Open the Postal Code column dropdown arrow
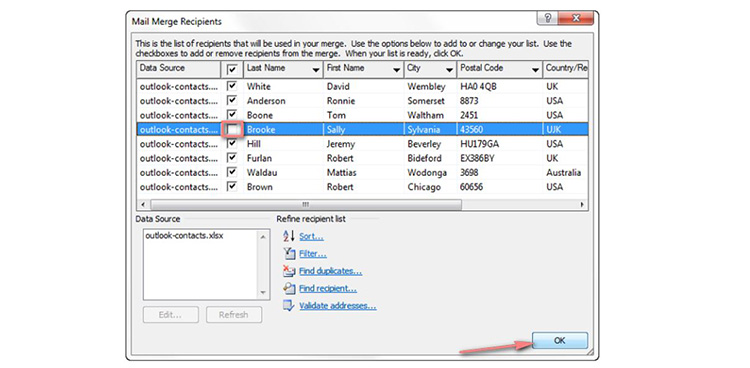This screenshot has width=750, height=368. (536, 70)
